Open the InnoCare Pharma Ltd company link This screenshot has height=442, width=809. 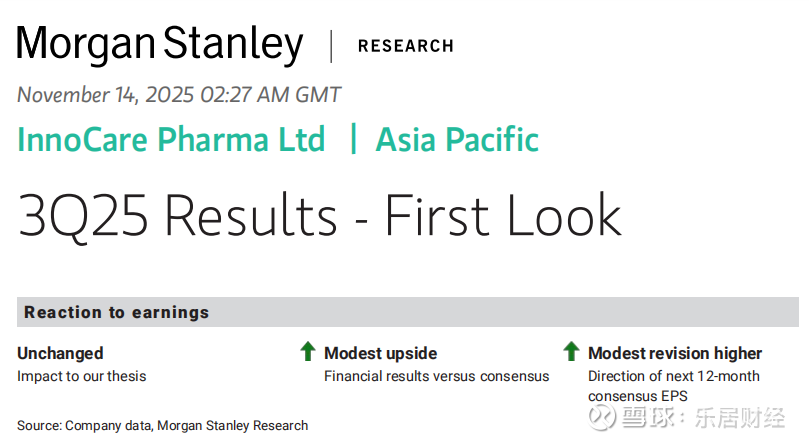(x=171, y=139)
